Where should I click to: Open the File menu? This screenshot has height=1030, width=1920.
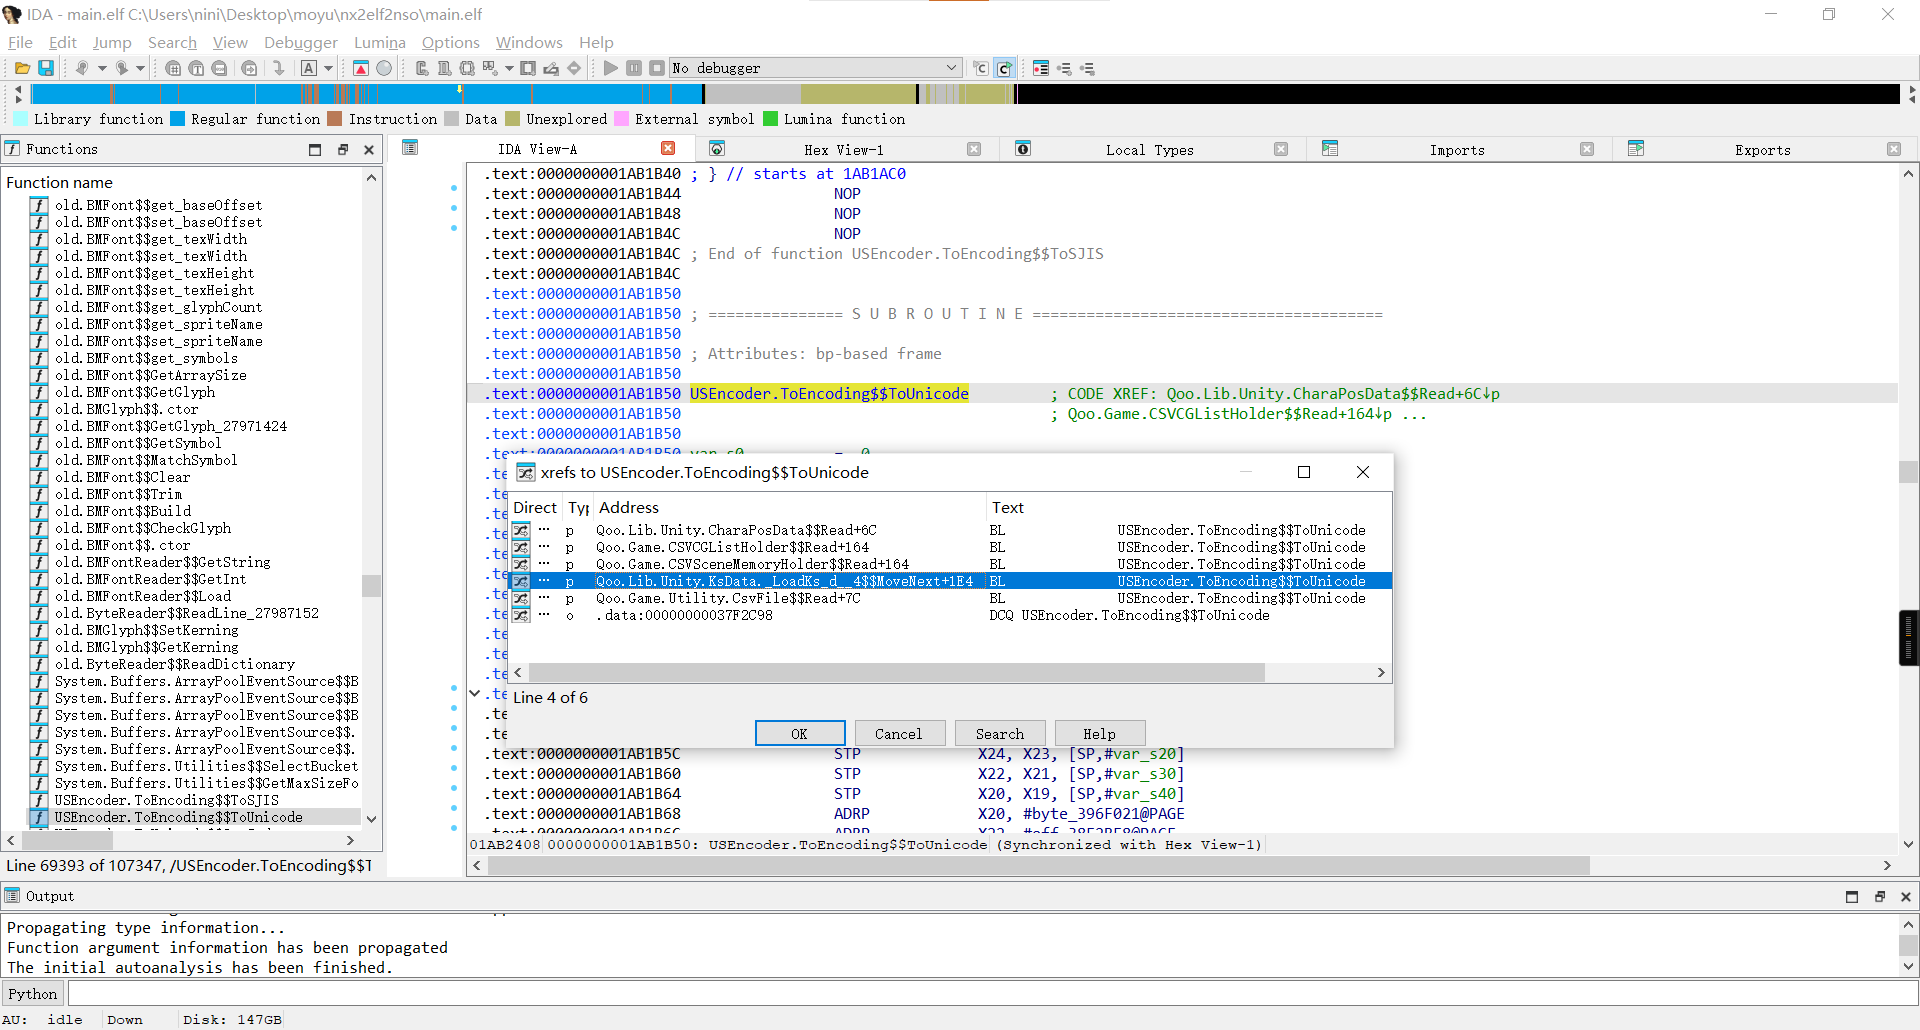click(20, 42)
